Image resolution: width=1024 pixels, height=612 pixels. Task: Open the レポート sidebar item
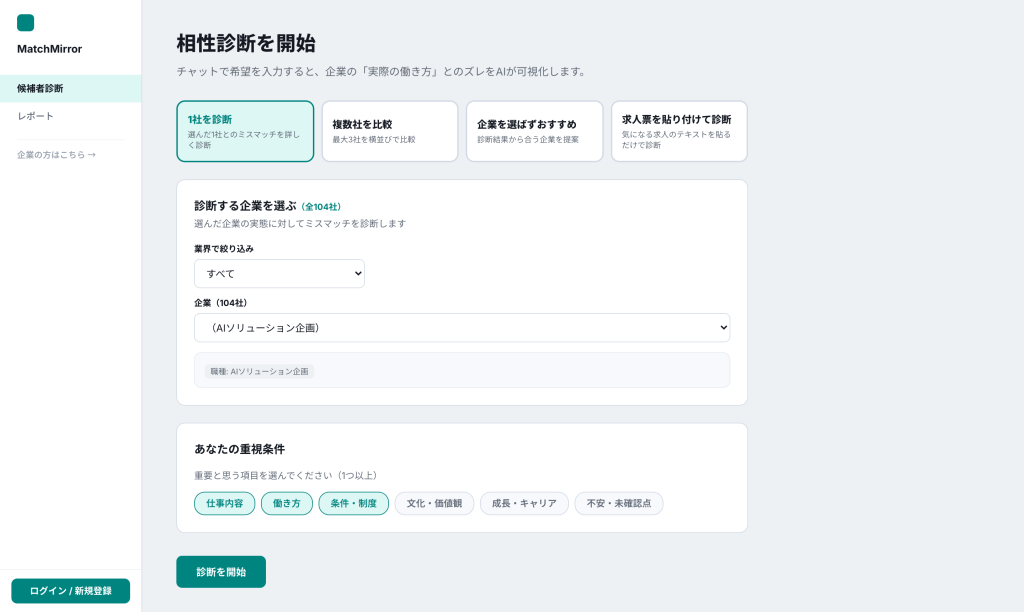point(71,116)
